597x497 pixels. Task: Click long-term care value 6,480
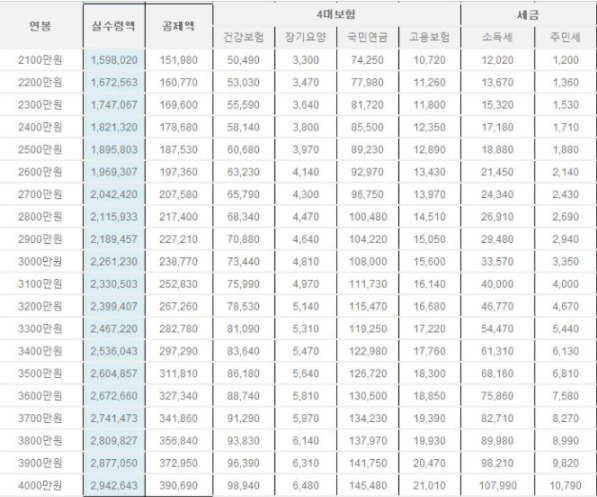305,486
